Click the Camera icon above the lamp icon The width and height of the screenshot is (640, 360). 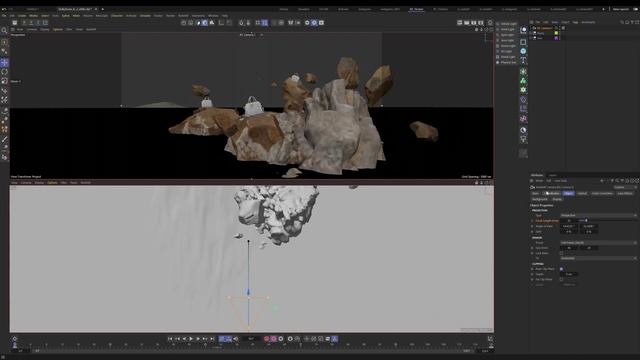coord(523,130)
